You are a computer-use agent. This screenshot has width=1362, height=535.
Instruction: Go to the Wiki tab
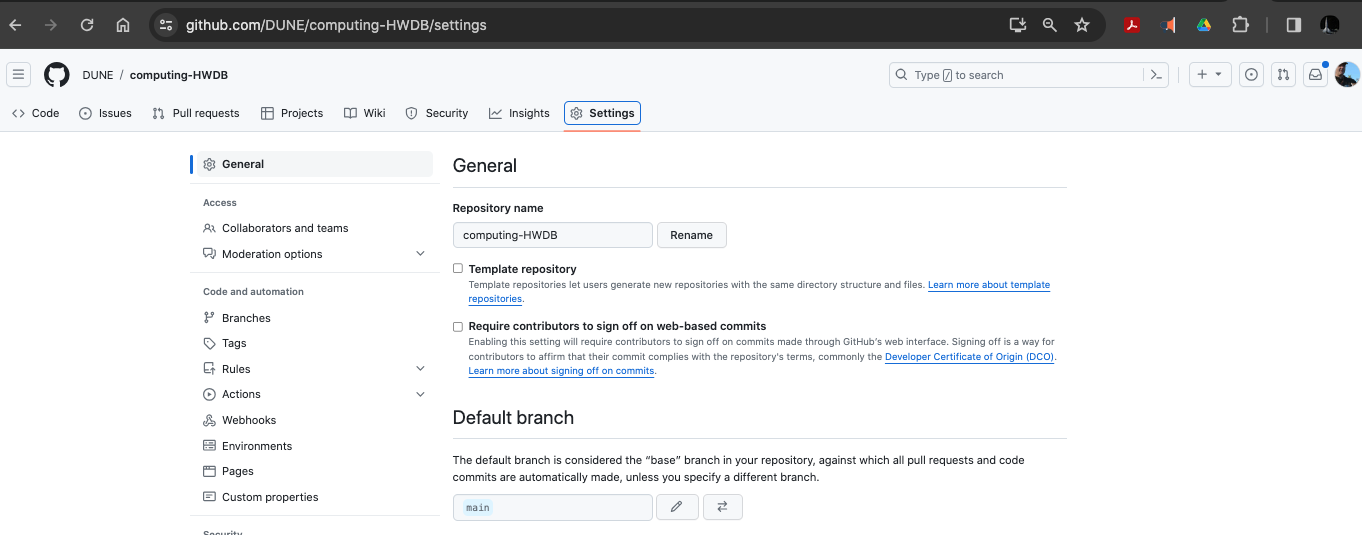365,113
